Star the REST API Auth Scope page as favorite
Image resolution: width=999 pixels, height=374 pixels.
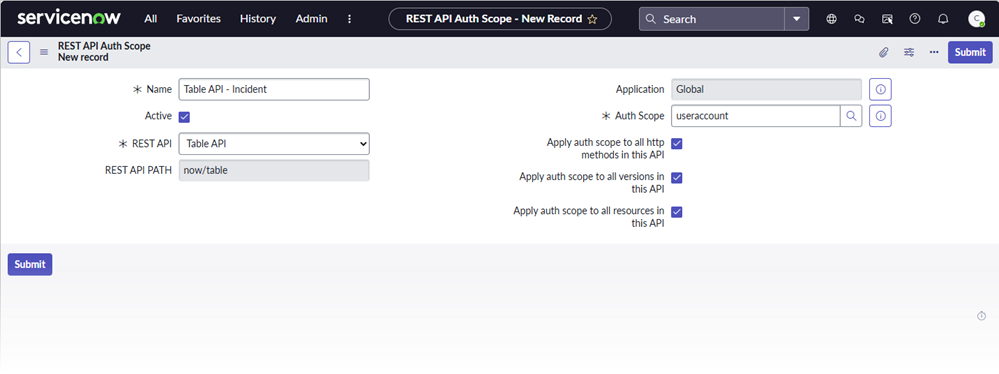592,19
